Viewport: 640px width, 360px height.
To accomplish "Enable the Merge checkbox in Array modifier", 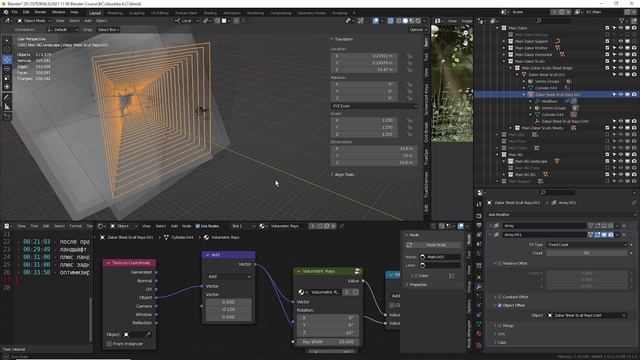I will [500, 326].
